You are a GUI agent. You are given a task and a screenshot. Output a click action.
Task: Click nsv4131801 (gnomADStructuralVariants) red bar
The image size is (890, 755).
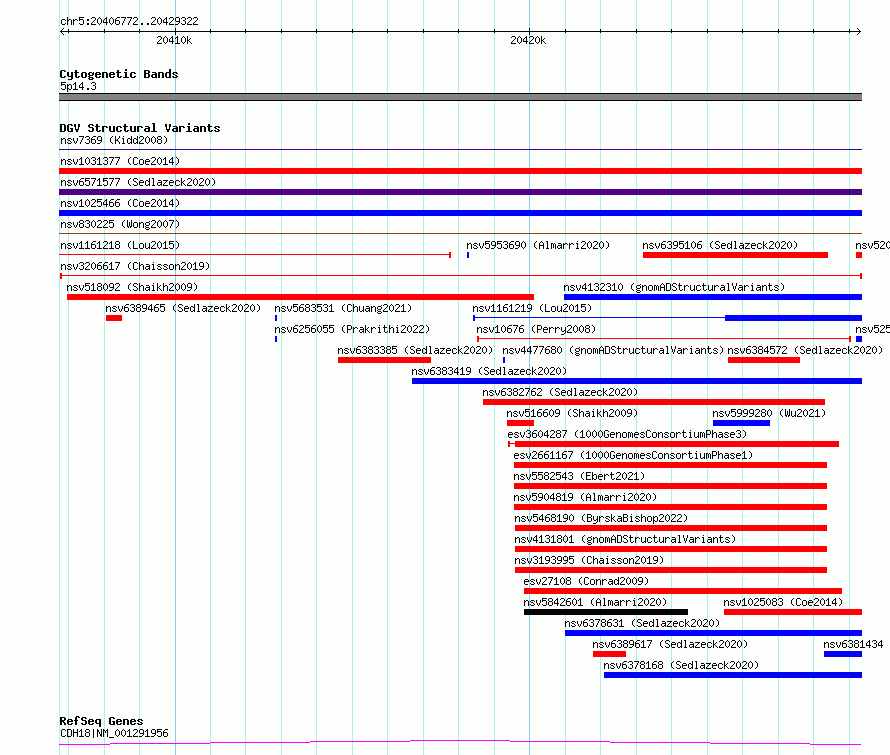[671, 549]
